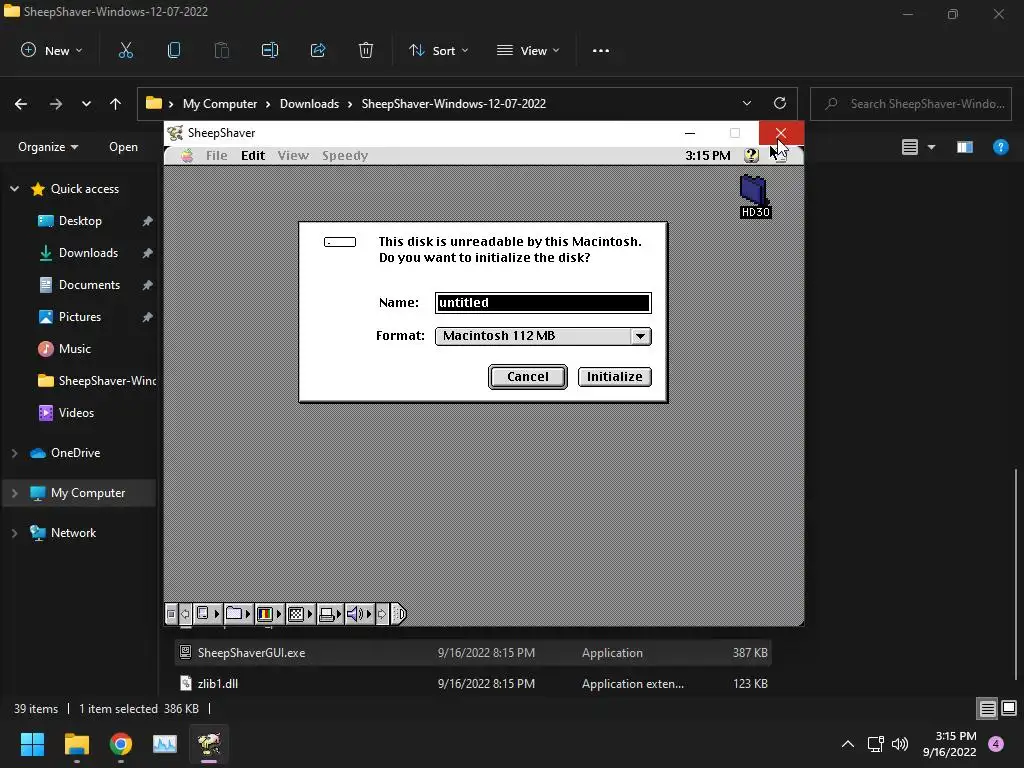Click Downloads in the address breadcrumb

[310, 104]
